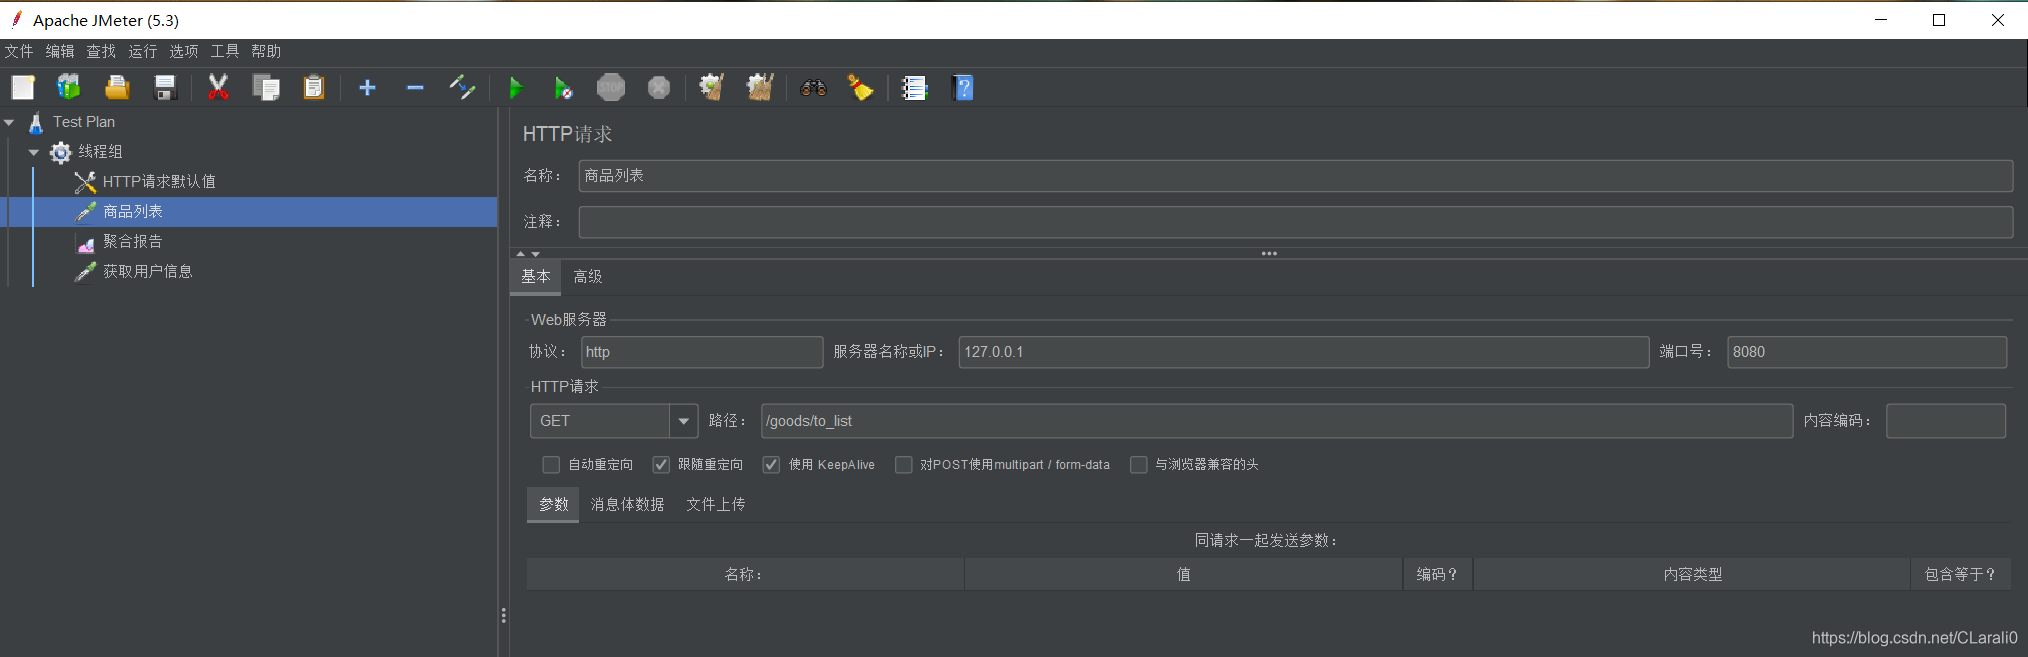Click Start no pauses icon
This screenshot has width=2028, height=657.
pos(564,88)
